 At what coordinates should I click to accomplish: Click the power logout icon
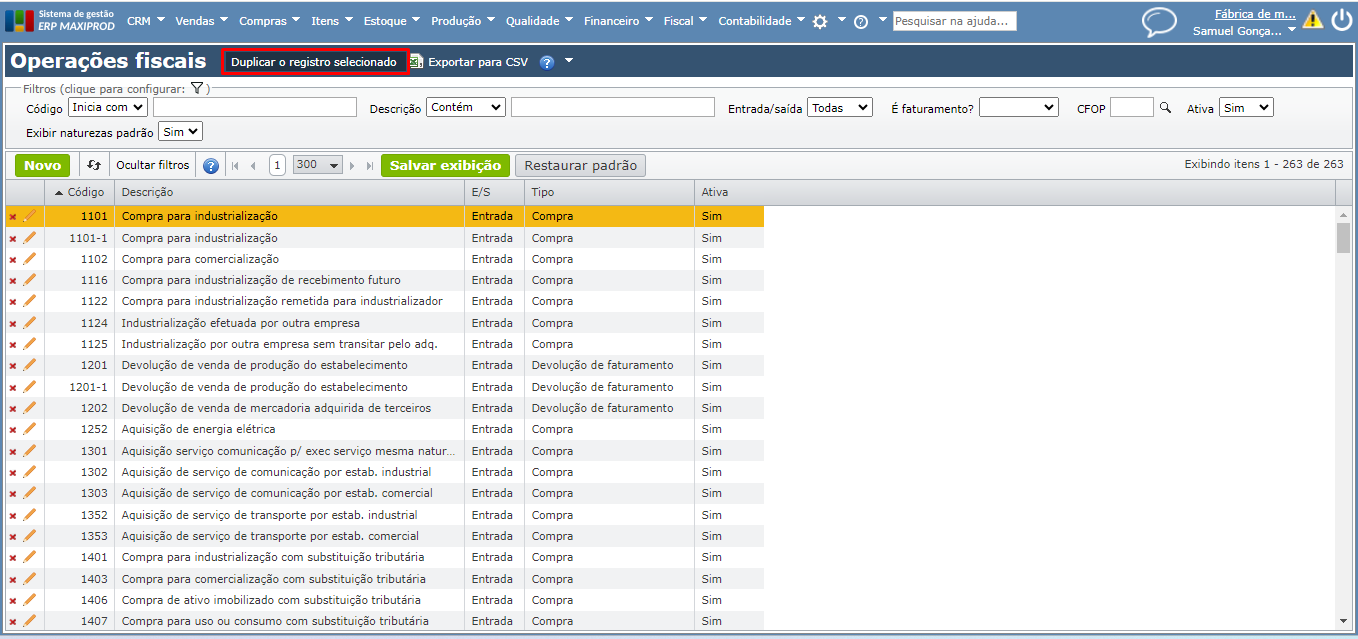1341,20
